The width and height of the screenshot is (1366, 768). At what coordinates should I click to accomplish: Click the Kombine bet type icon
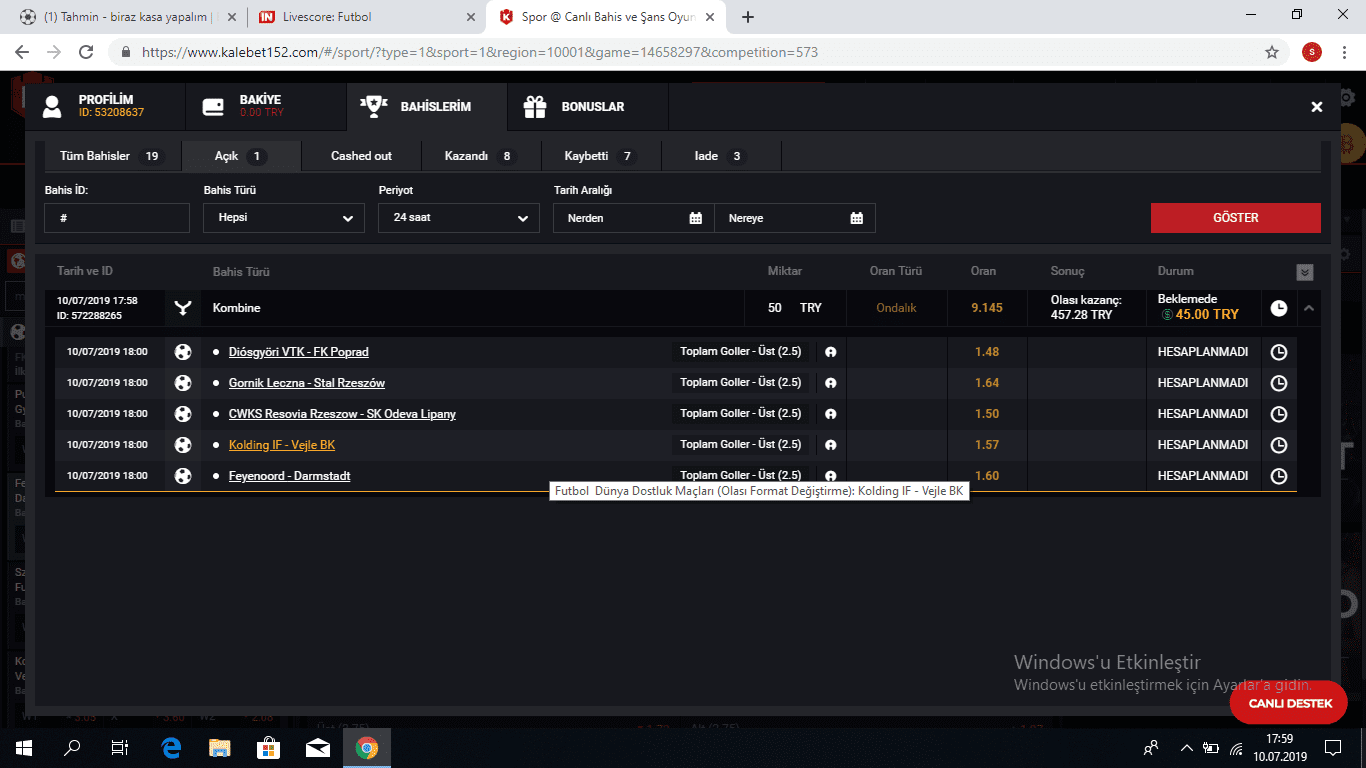[x=182, y=308]
